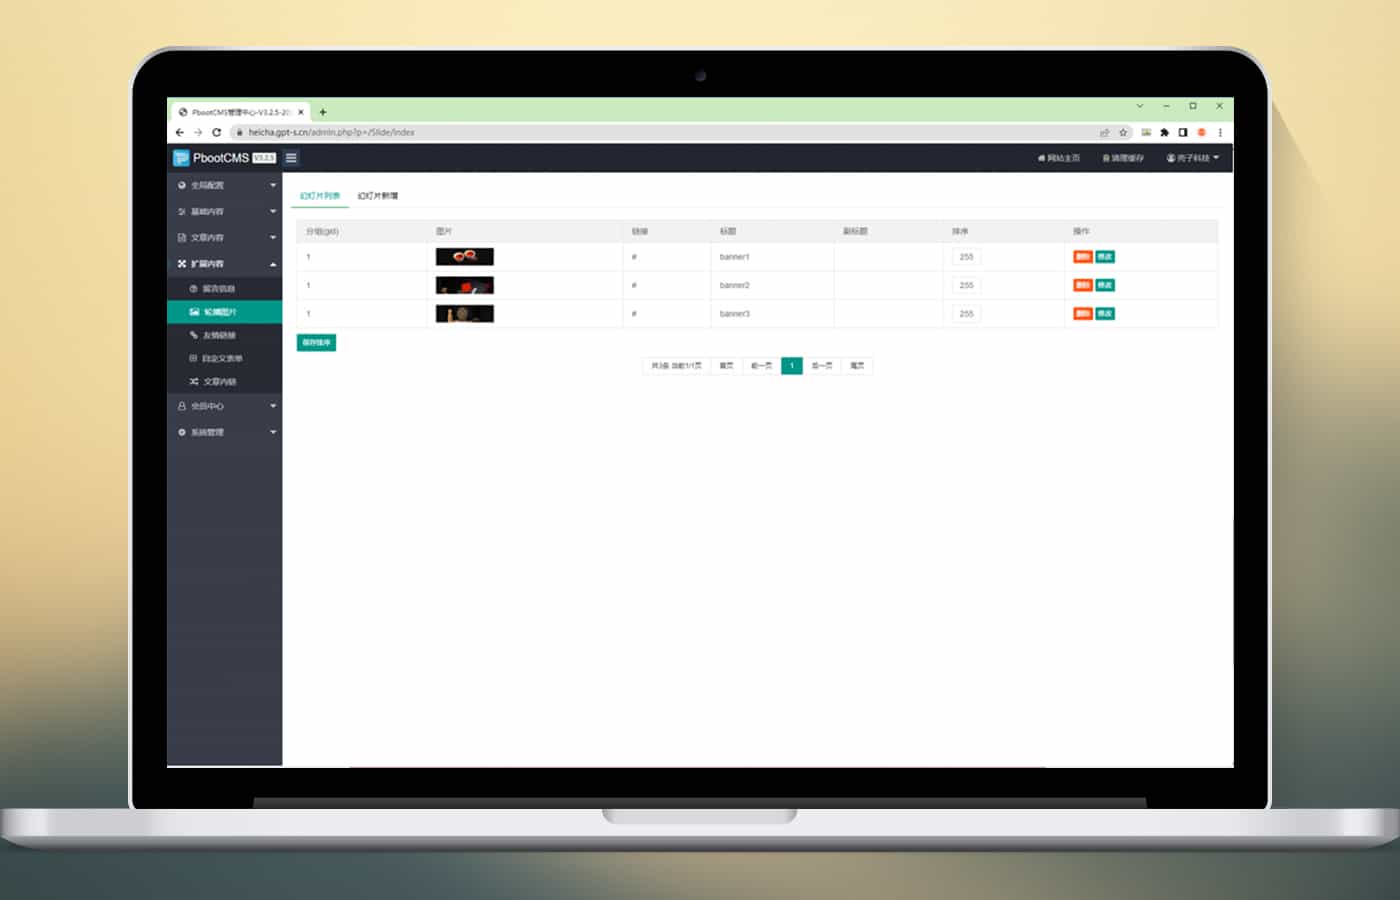The width and height of the screenshot is (1400, 900).
Task: Click the PbootCMS logo icon
Action: (181, 158)
